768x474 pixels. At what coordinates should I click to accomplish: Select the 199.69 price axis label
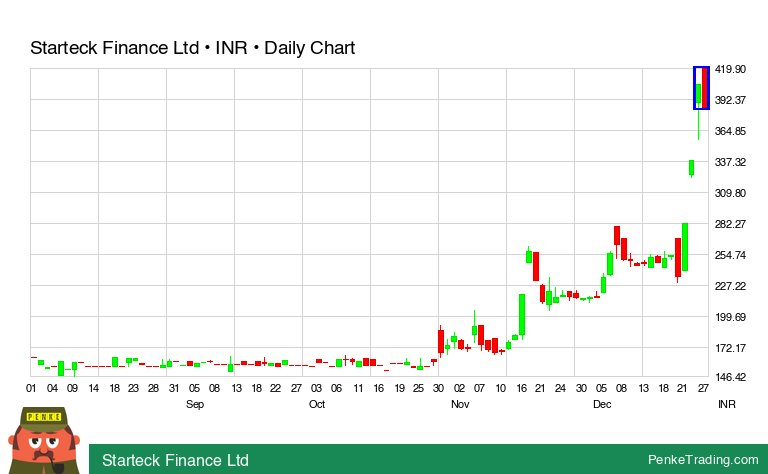click(730, 317)
